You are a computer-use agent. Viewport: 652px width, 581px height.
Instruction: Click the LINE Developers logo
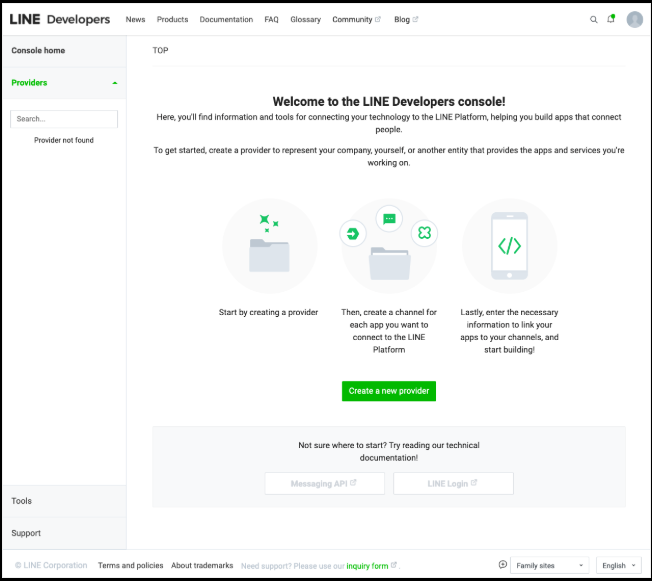coord(60,19)
